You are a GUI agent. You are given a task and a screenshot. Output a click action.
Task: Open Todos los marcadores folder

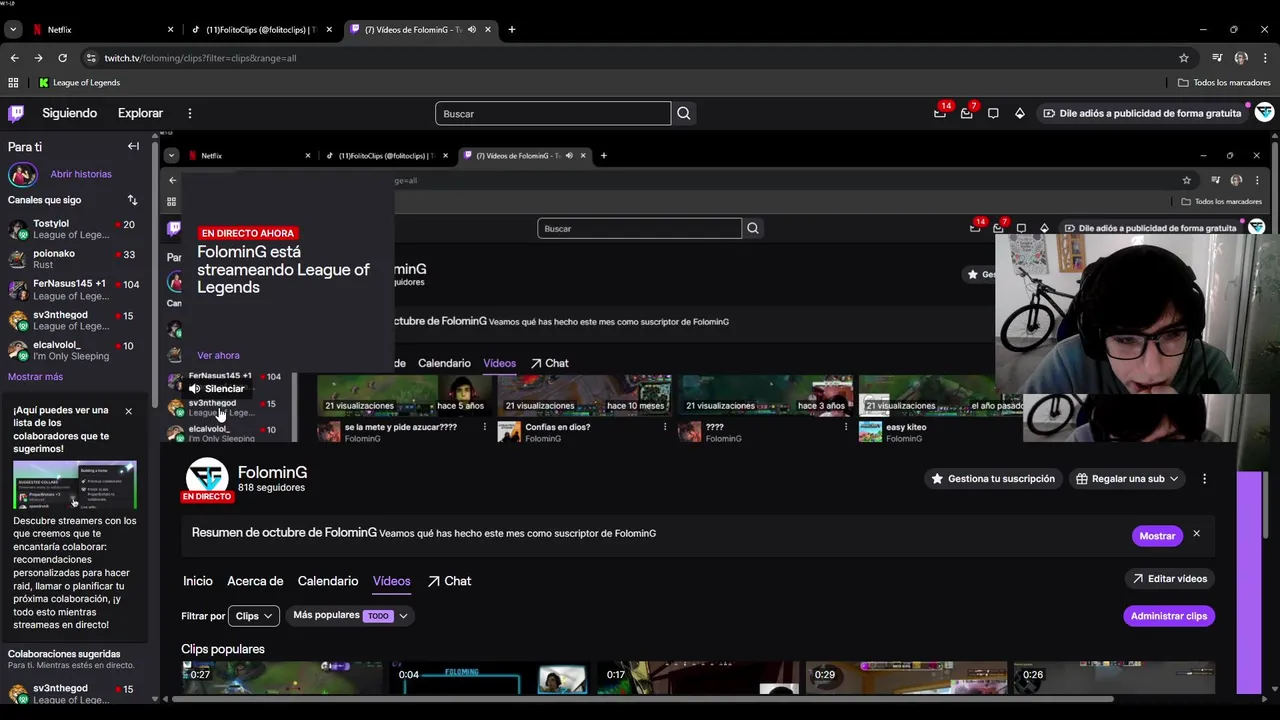point(1224,82)
